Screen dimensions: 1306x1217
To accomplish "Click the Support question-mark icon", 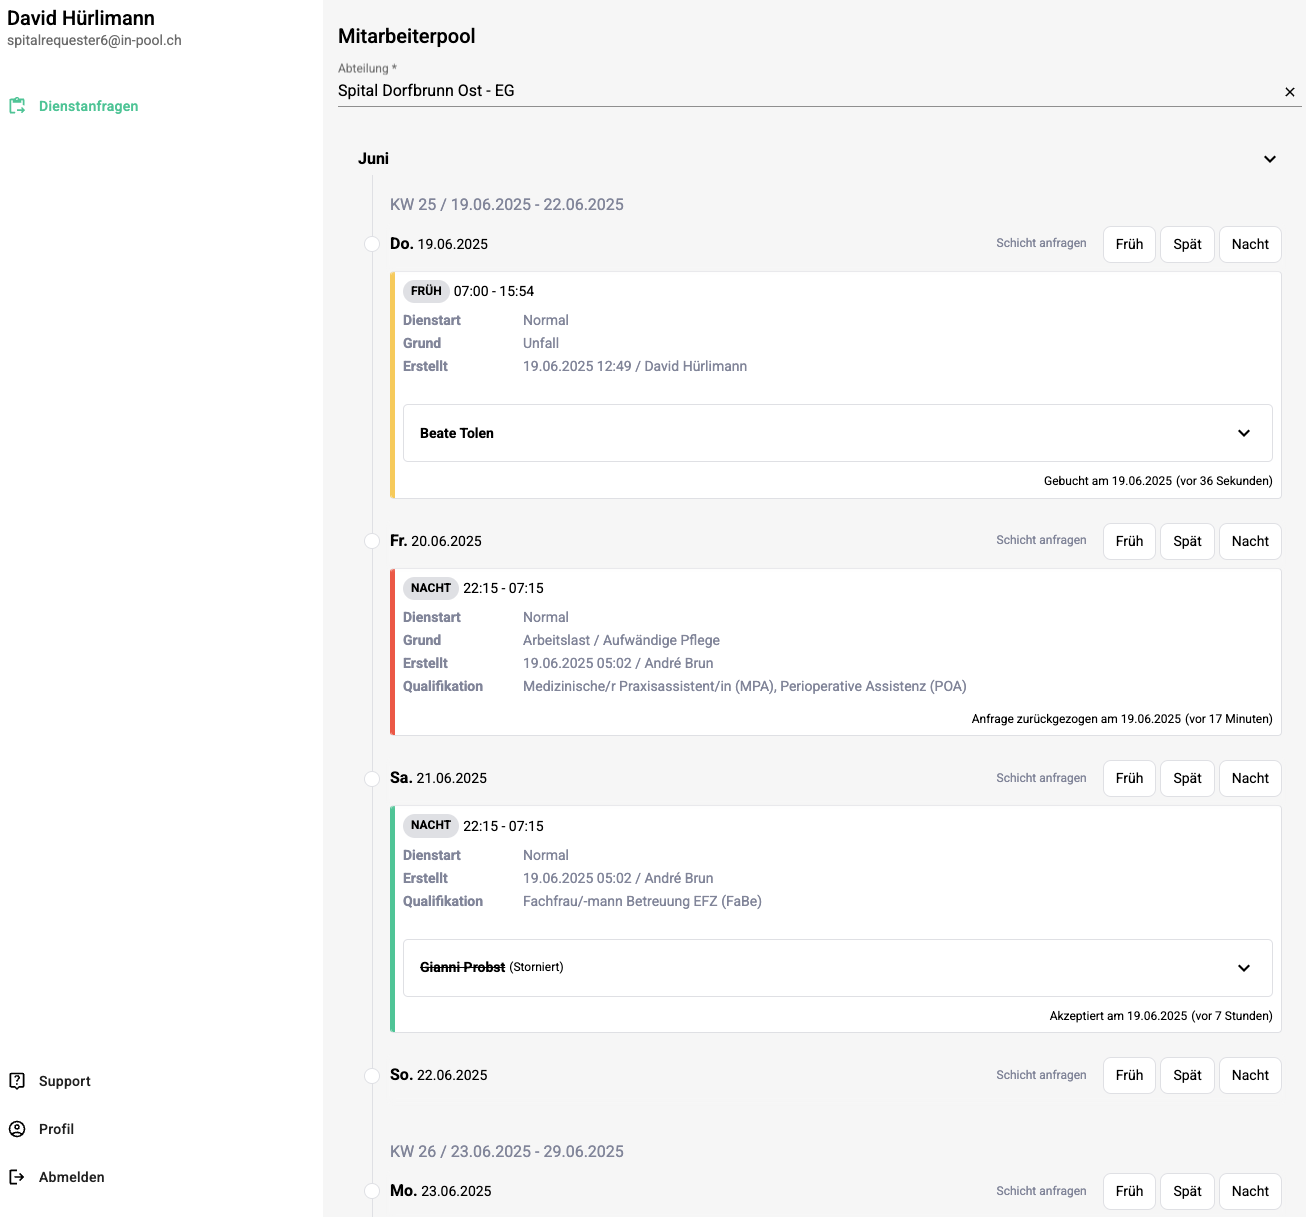I will [17, 1081].
